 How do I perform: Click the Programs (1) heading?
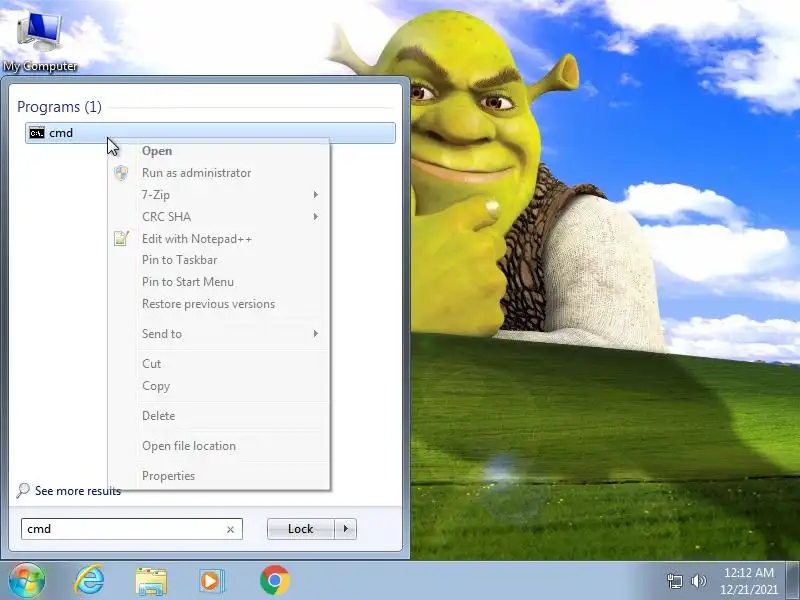click(59, 107)
